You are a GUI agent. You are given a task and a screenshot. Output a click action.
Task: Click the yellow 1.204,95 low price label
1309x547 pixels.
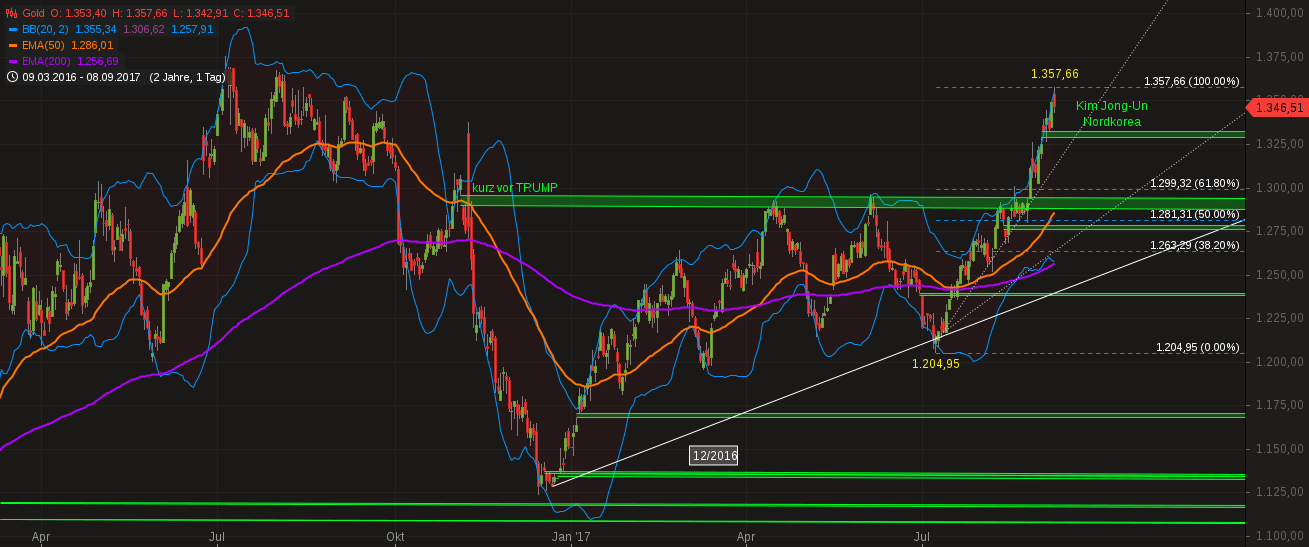pyautogui.click(x=935, y=364)
